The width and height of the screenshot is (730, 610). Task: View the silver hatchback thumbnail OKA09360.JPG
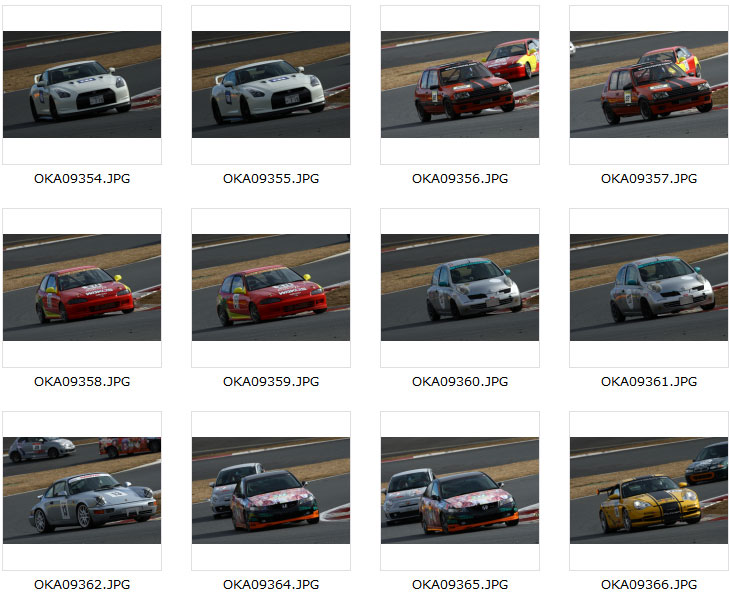pyautogui.click(x=460, y=287)
